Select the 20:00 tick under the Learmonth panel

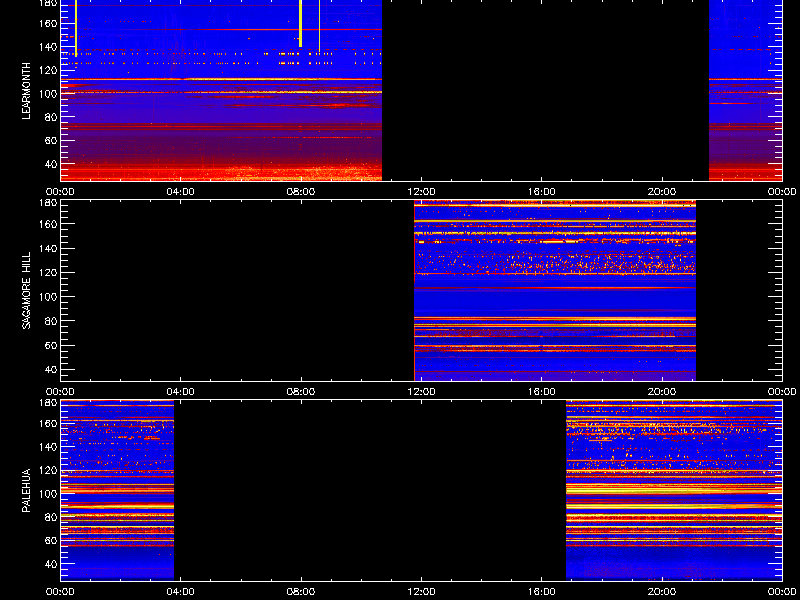(662, 192)
